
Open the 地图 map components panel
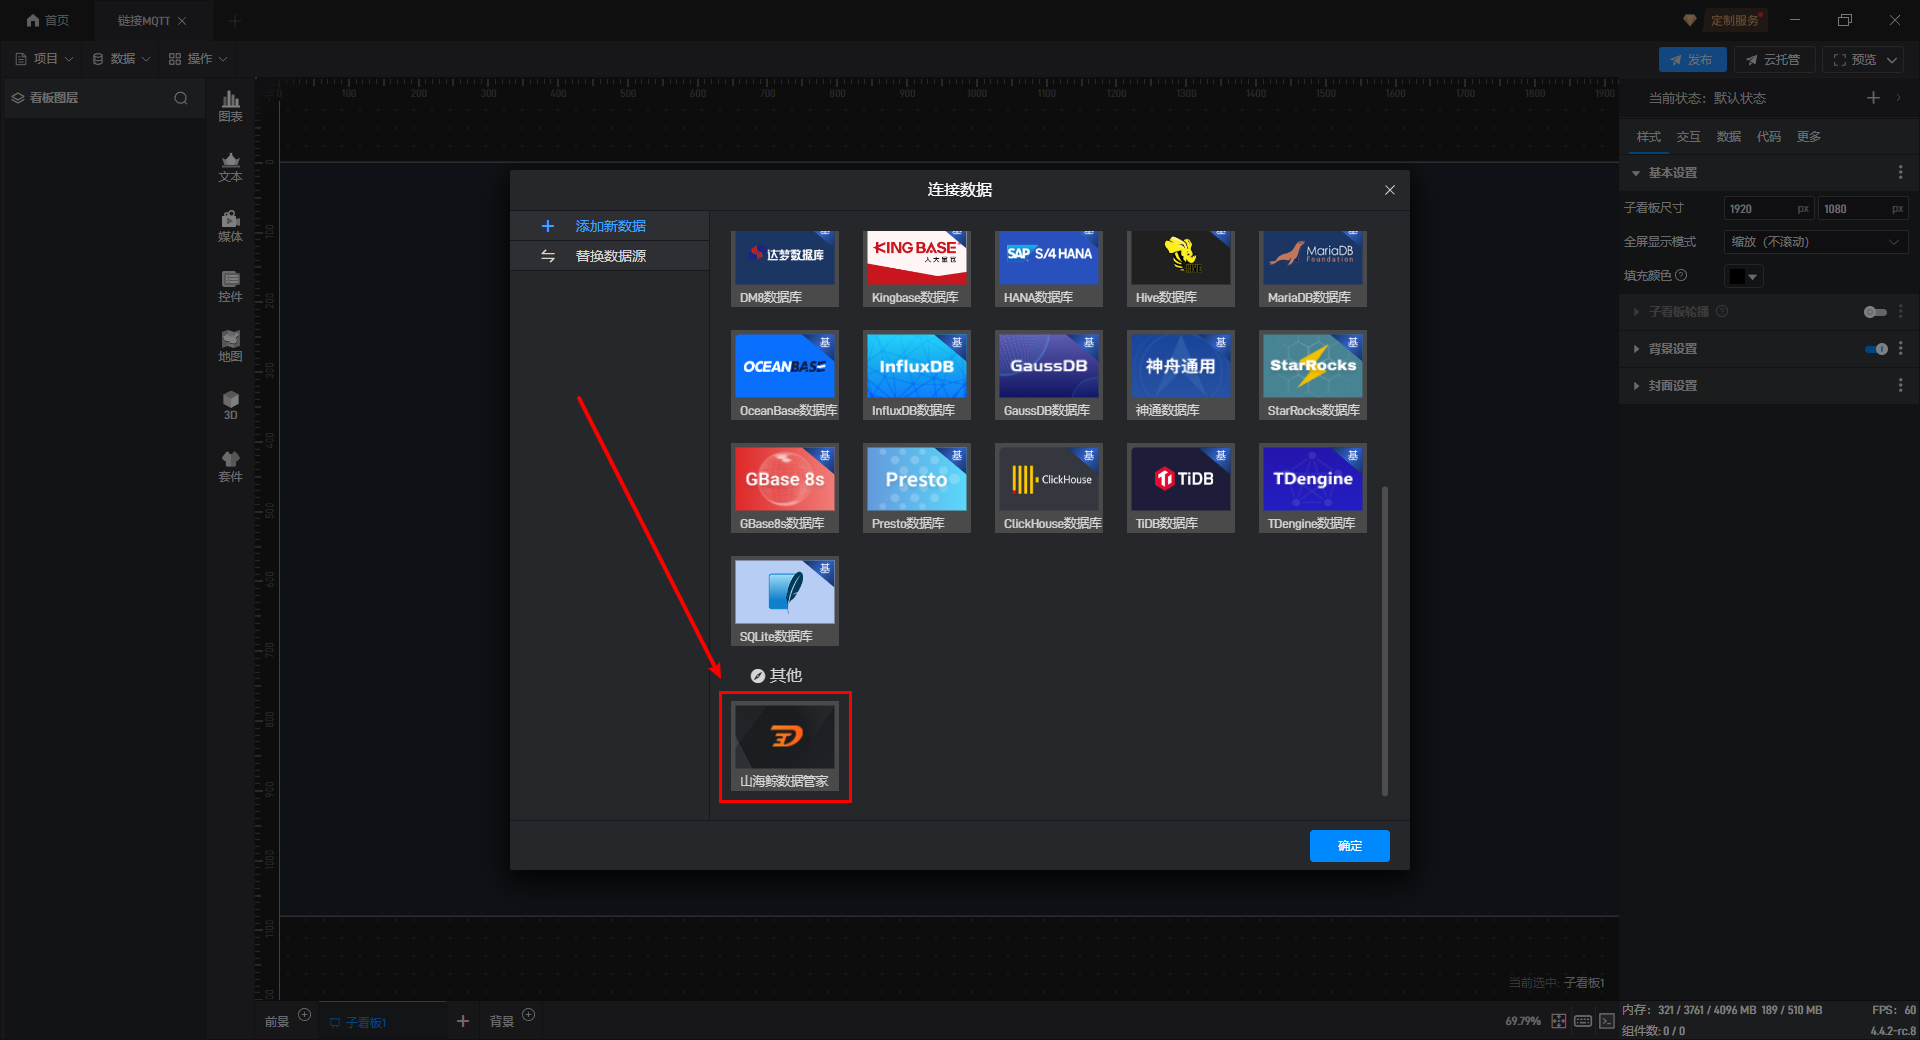pos(230,346)
